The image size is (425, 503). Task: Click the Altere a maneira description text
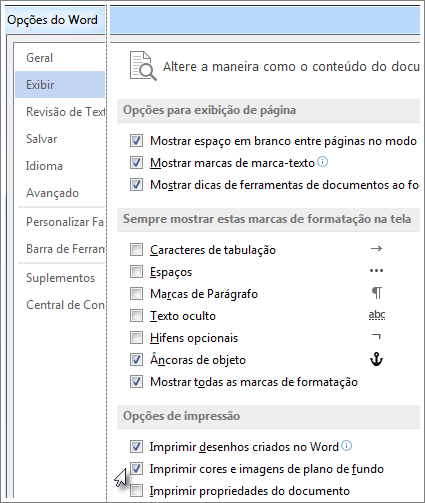(x=291, y=67)
